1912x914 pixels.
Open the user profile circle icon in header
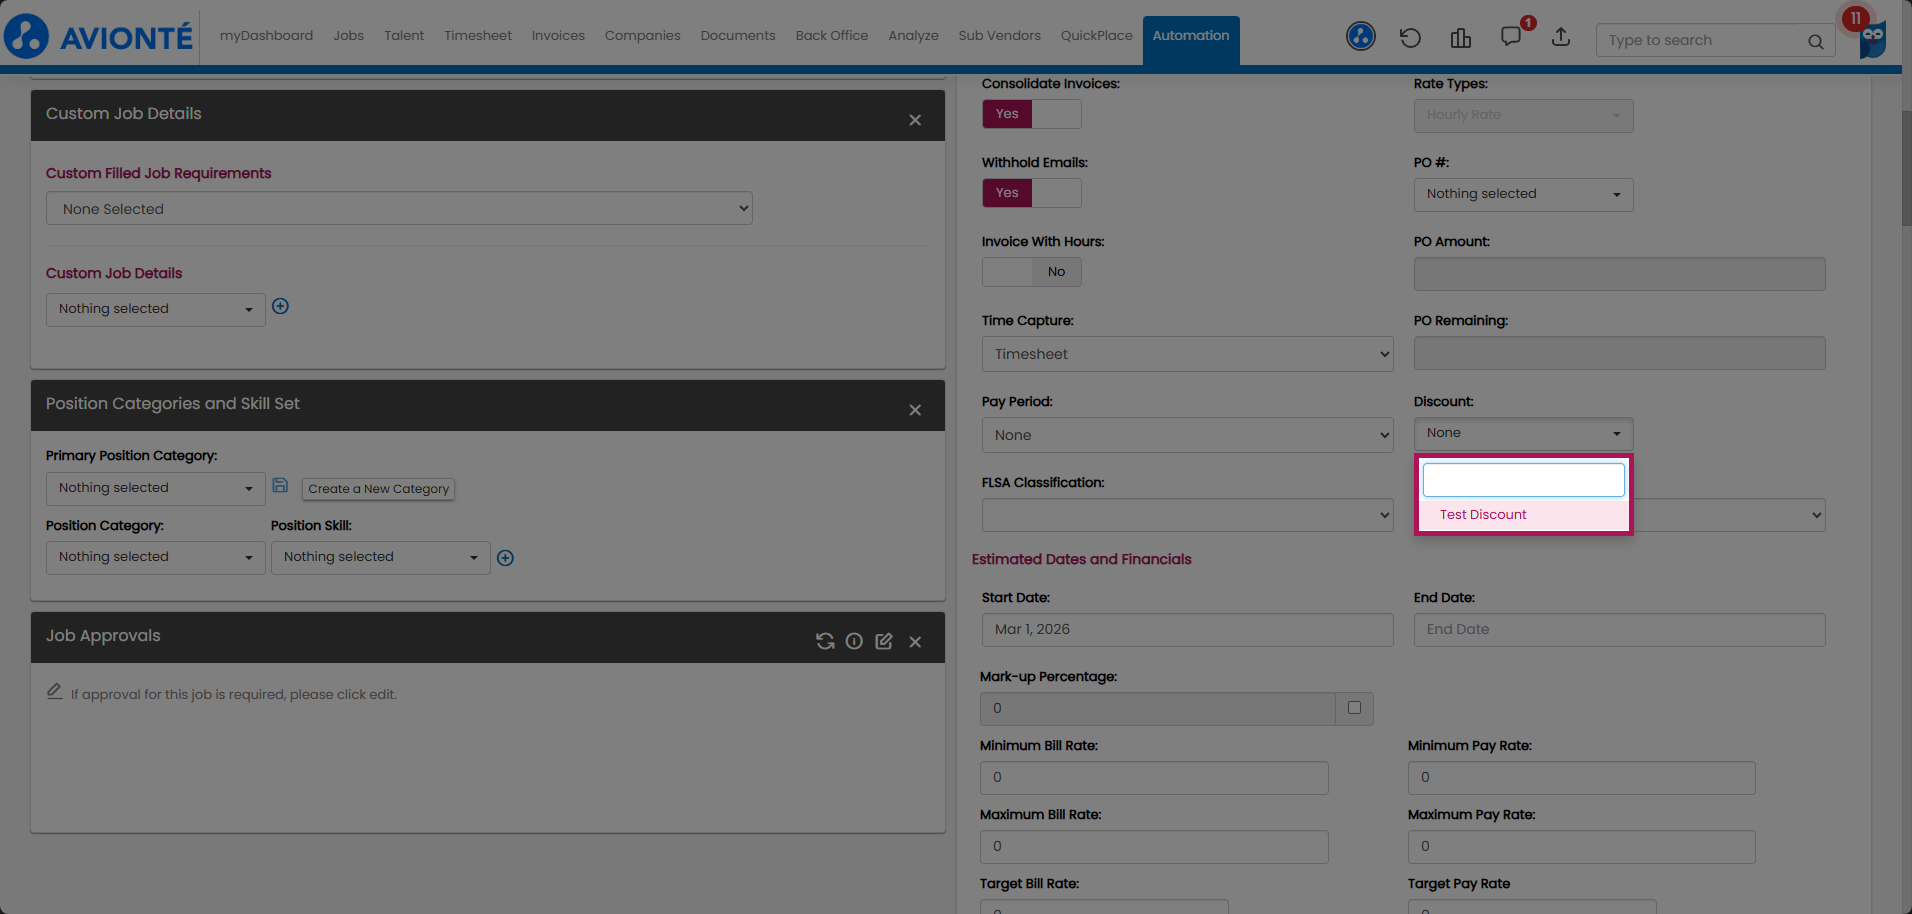pos(1360,37)
